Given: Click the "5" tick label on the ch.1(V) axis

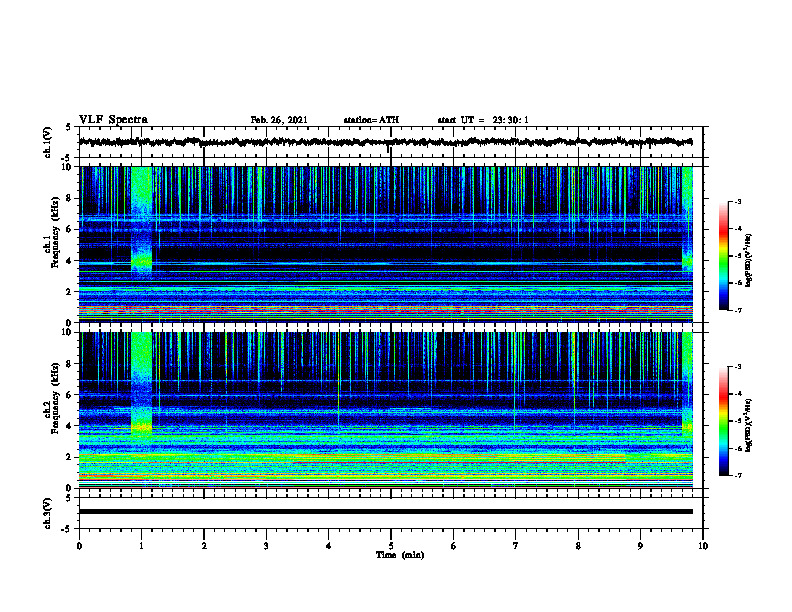Looking at the screenshot, I should pyautogui.click(x=68, y=127).
